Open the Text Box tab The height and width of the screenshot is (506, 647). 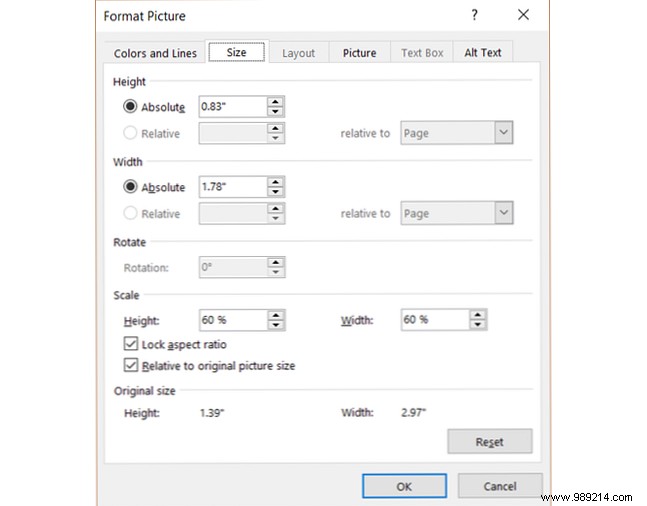click(422, 53)
